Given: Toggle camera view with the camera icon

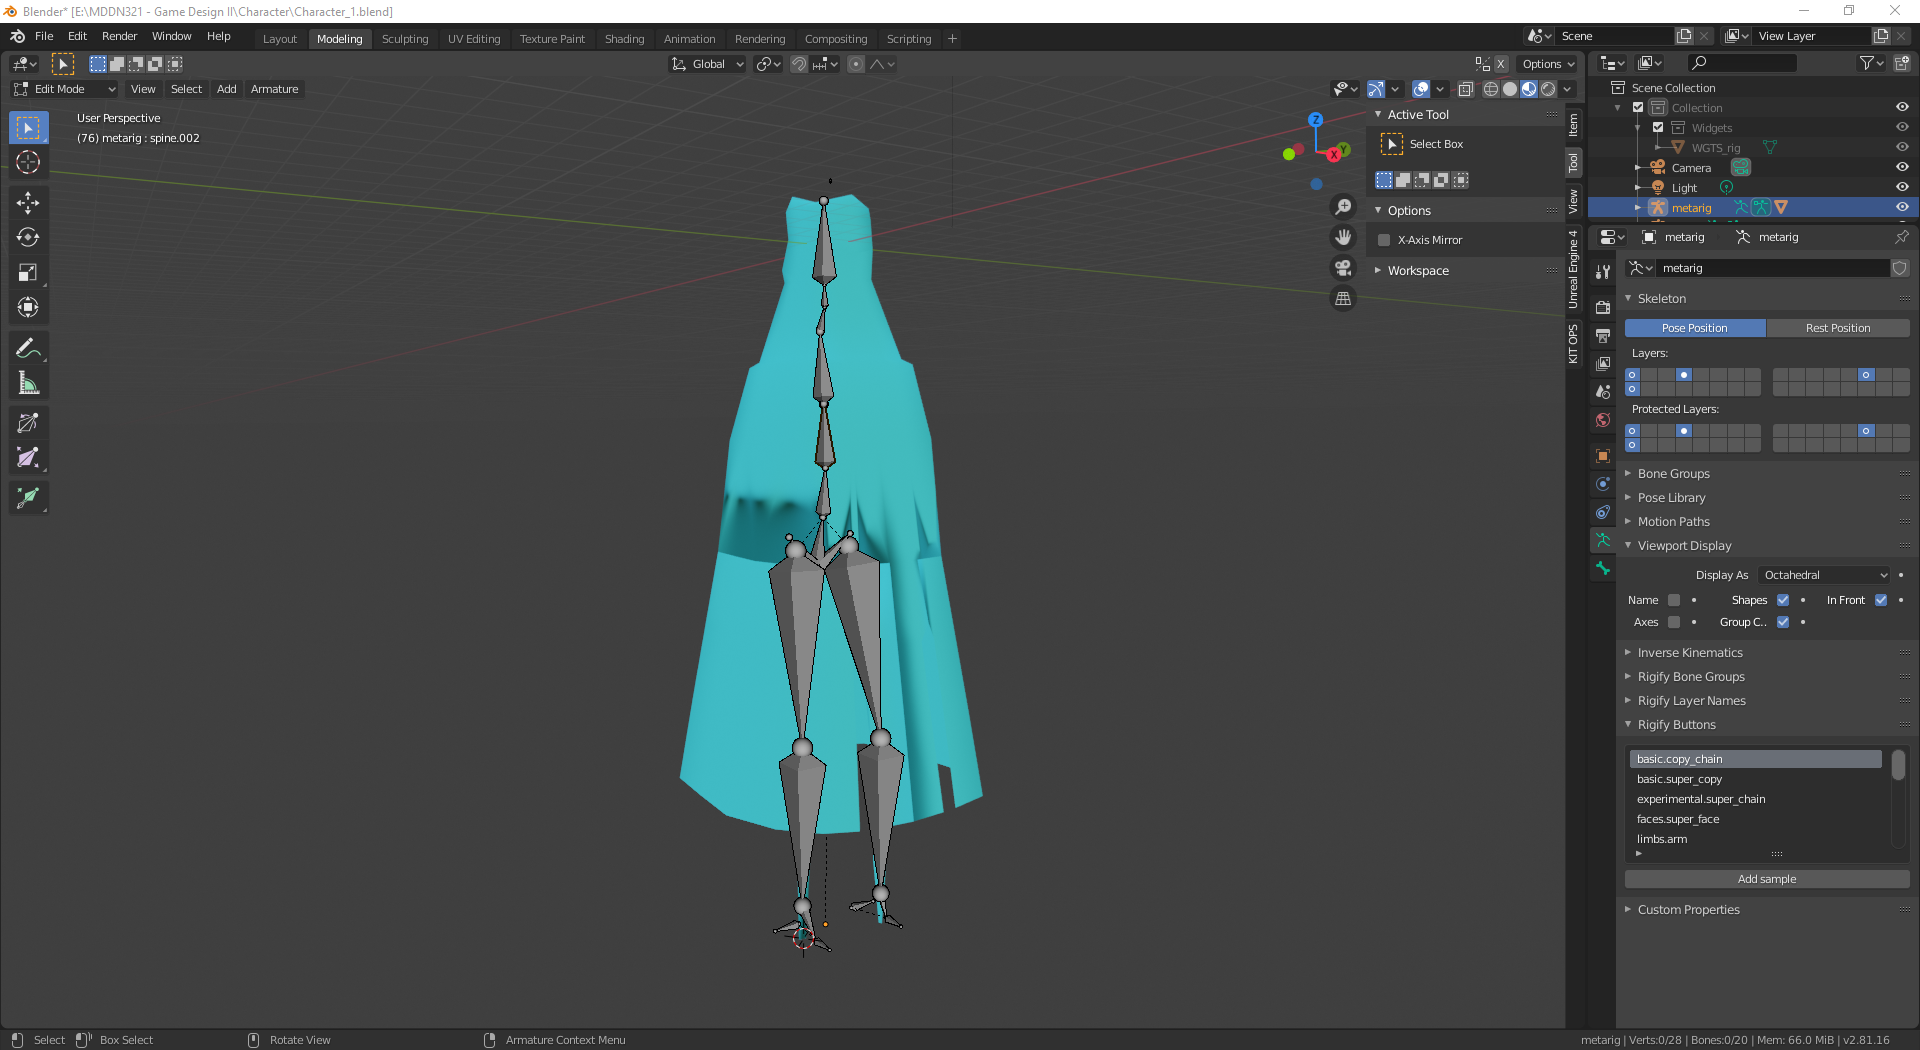Looking at the screenshot, I should tap(1343, 268).
